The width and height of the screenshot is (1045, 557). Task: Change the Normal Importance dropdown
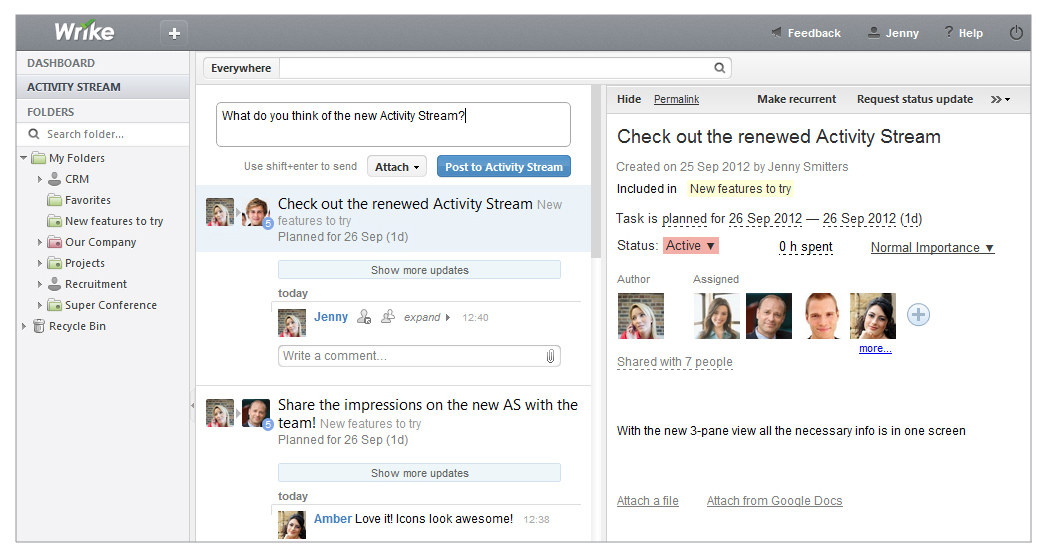pyautogui.click(x=932, y=247)
